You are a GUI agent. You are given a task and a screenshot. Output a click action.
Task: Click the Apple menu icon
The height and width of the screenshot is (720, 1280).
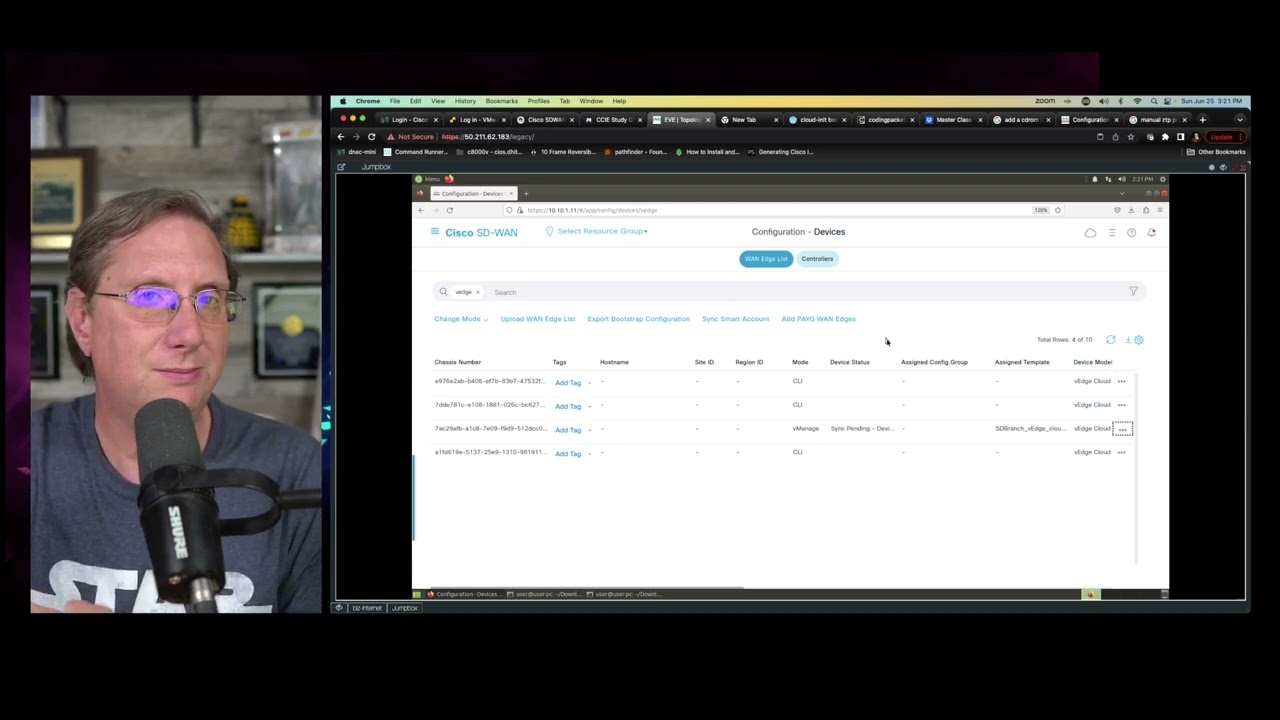(x=342, y=101)
